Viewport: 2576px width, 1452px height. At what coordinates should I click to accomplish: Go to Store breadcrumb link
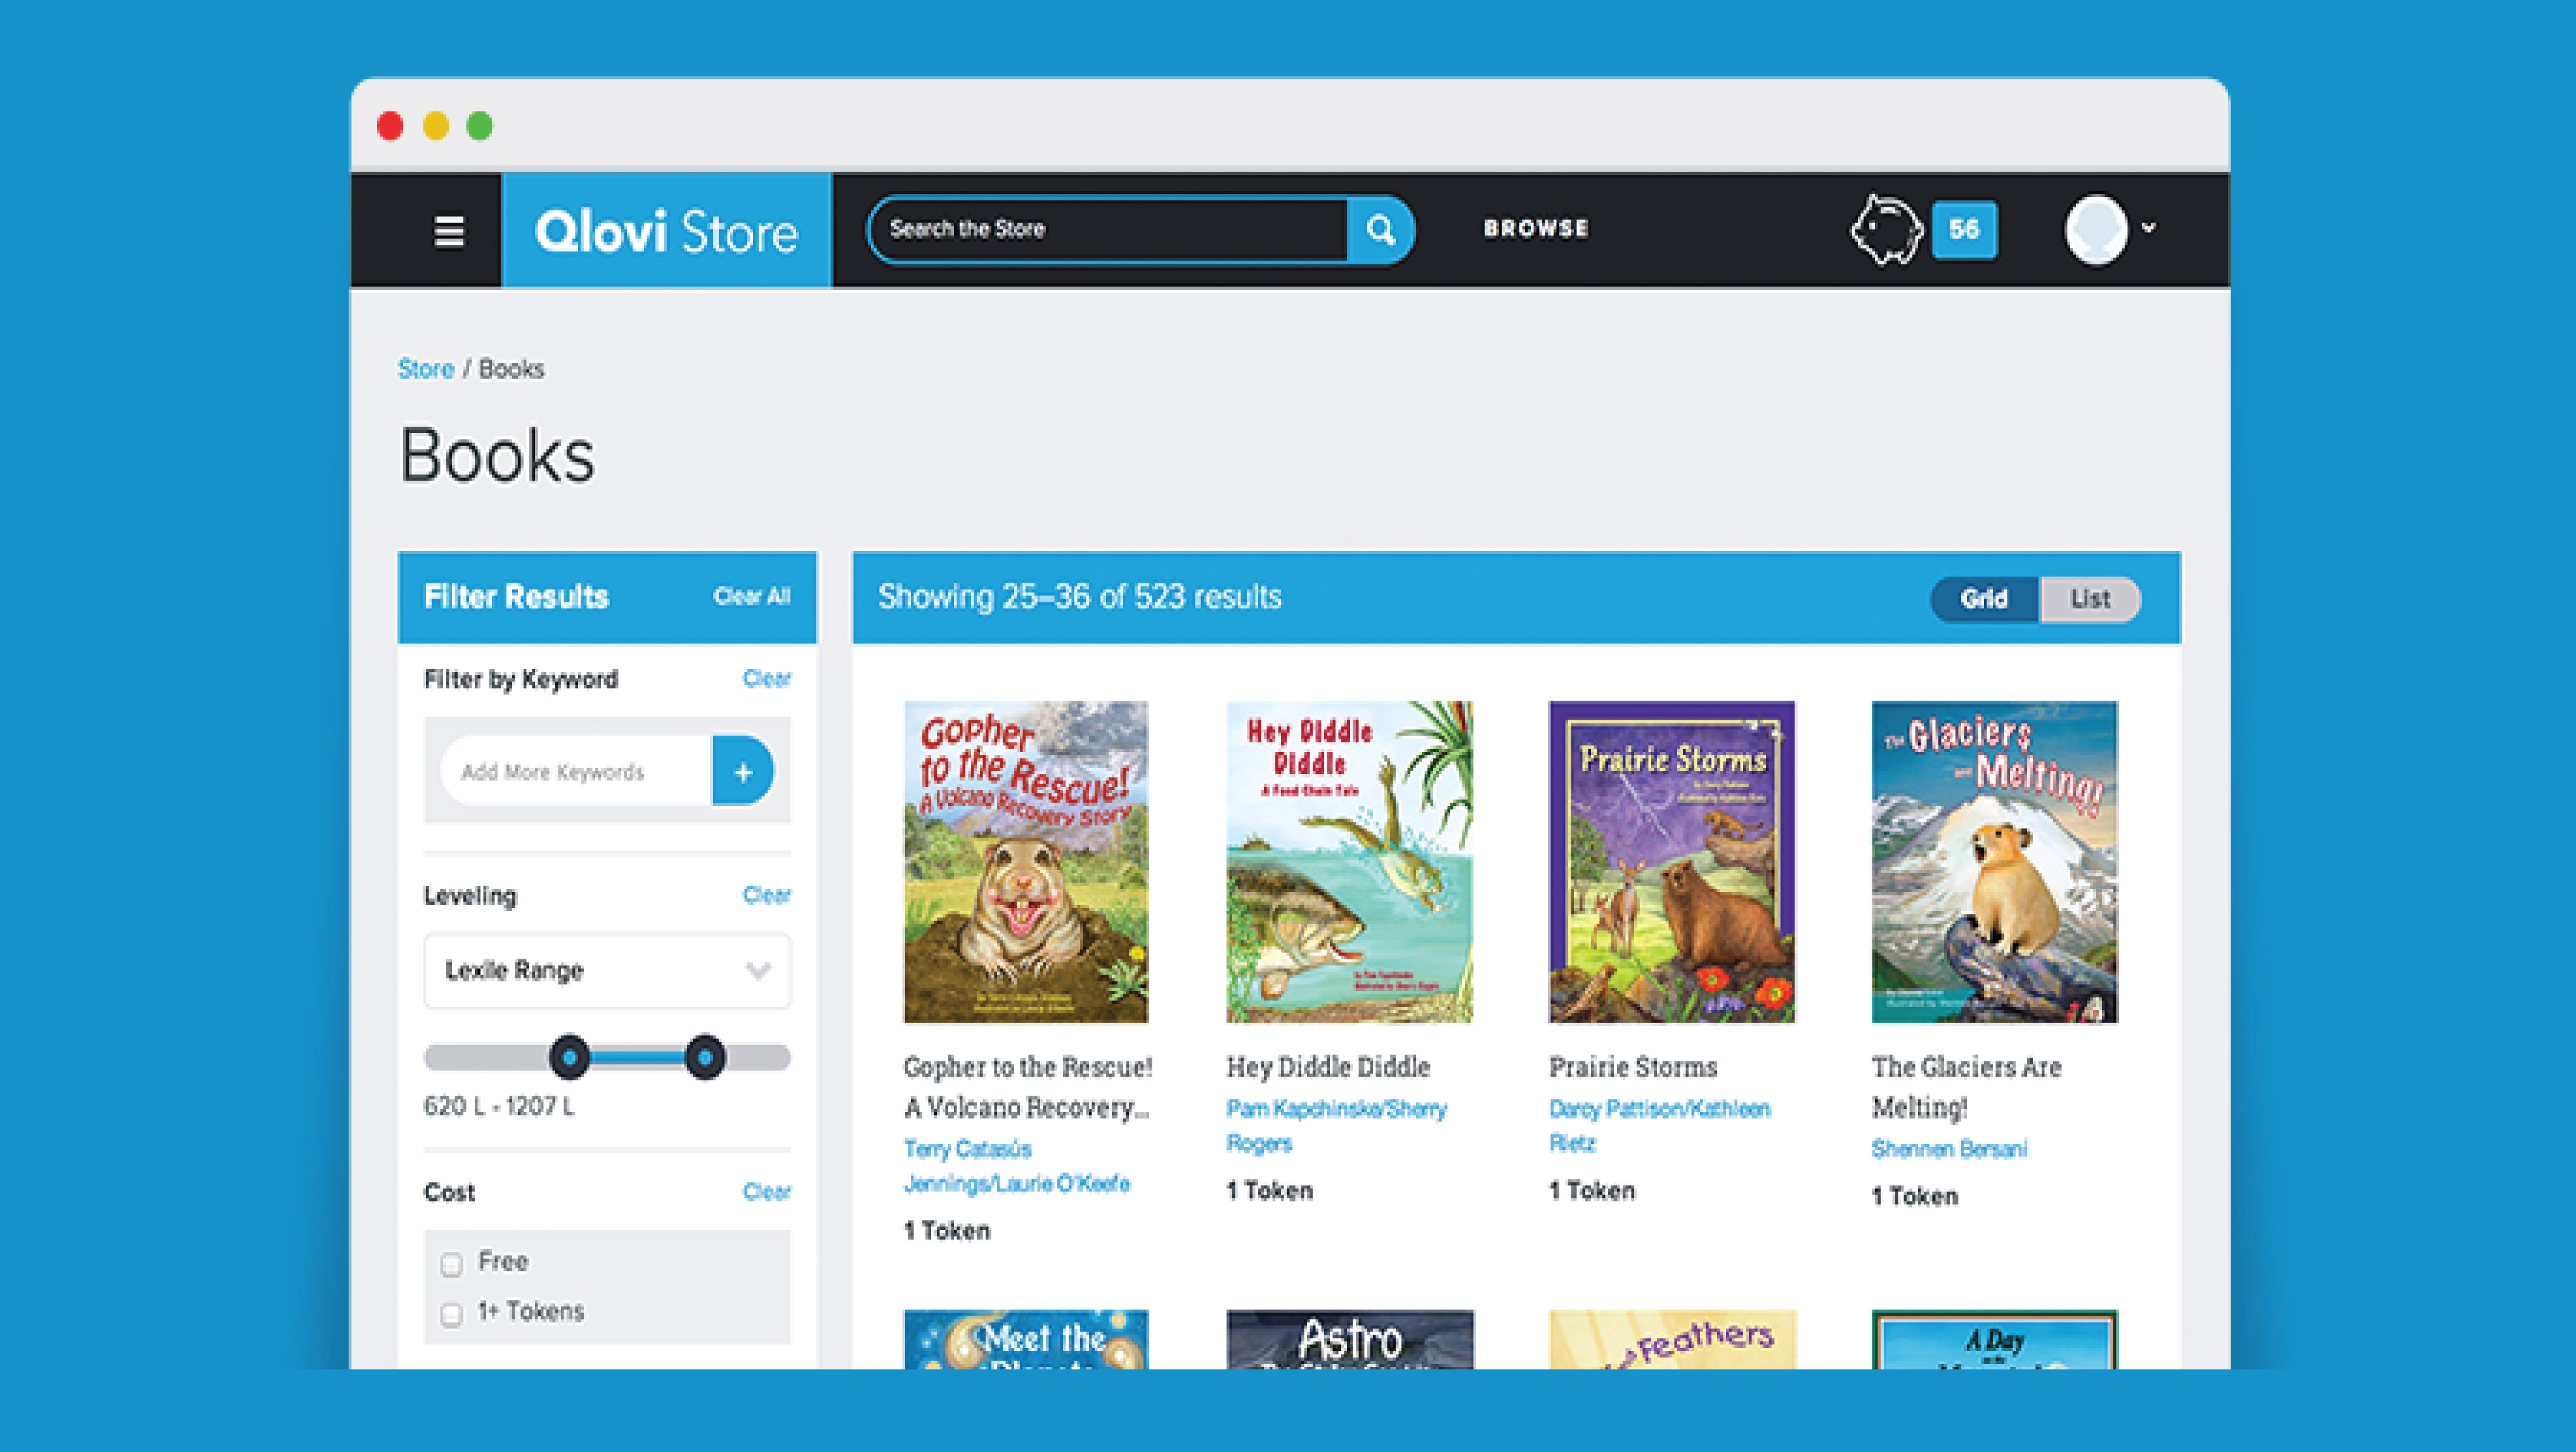[426, 369]
